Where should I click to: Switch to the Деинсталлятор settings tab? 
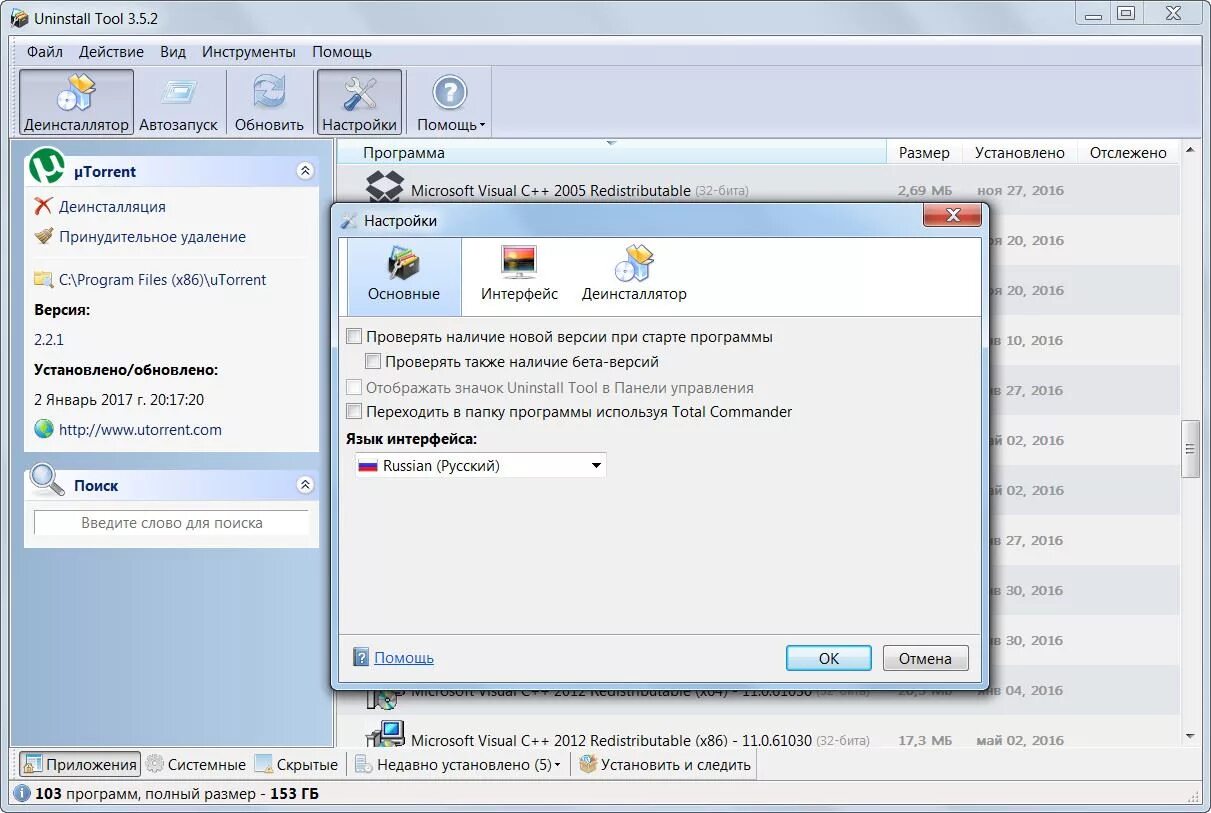click(x=634, y=276)
